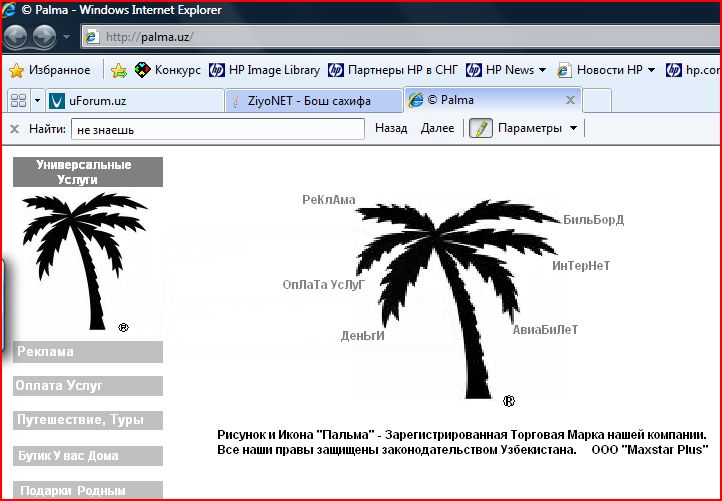Click the Найти search text field
Image resolution: width=722 pixels, height=501 pixels.
(217, 129)
